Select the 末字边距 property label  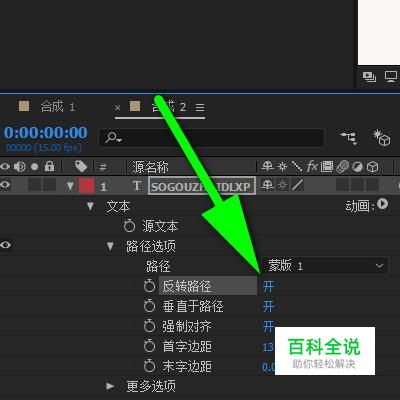(187, 366)
